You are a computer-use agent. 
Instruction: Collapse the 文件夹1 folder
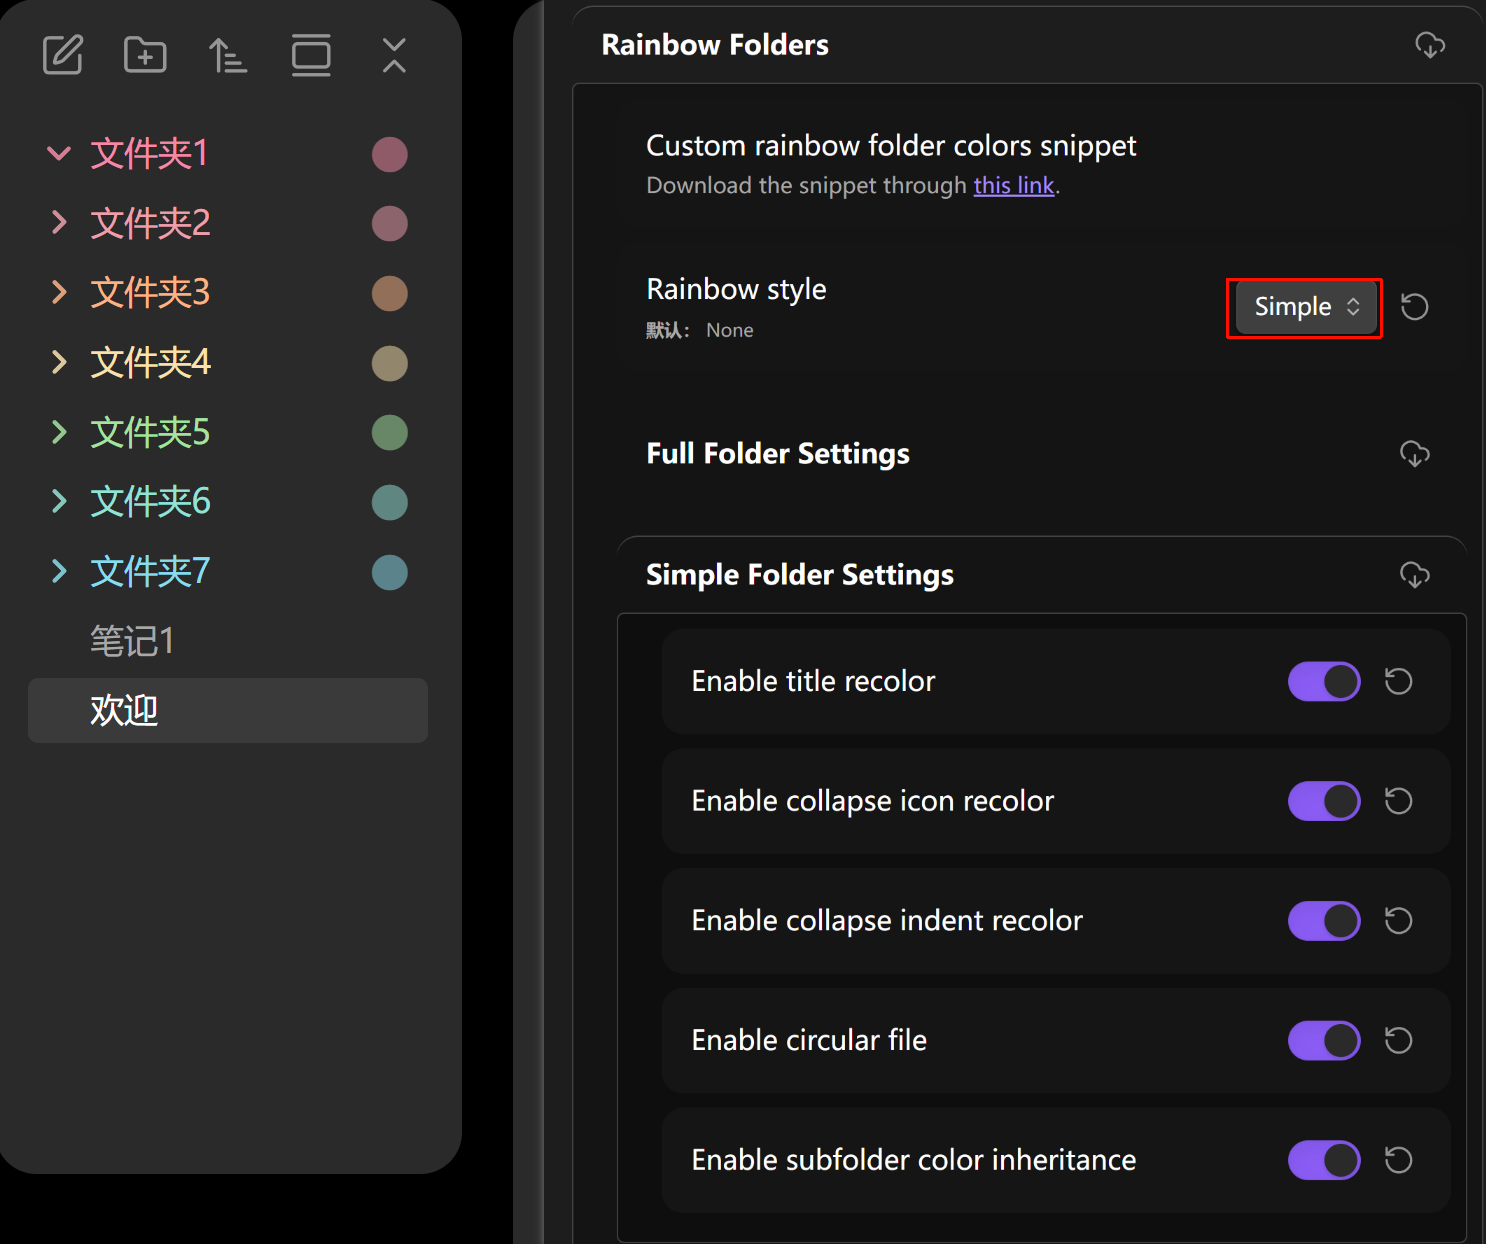59,153
